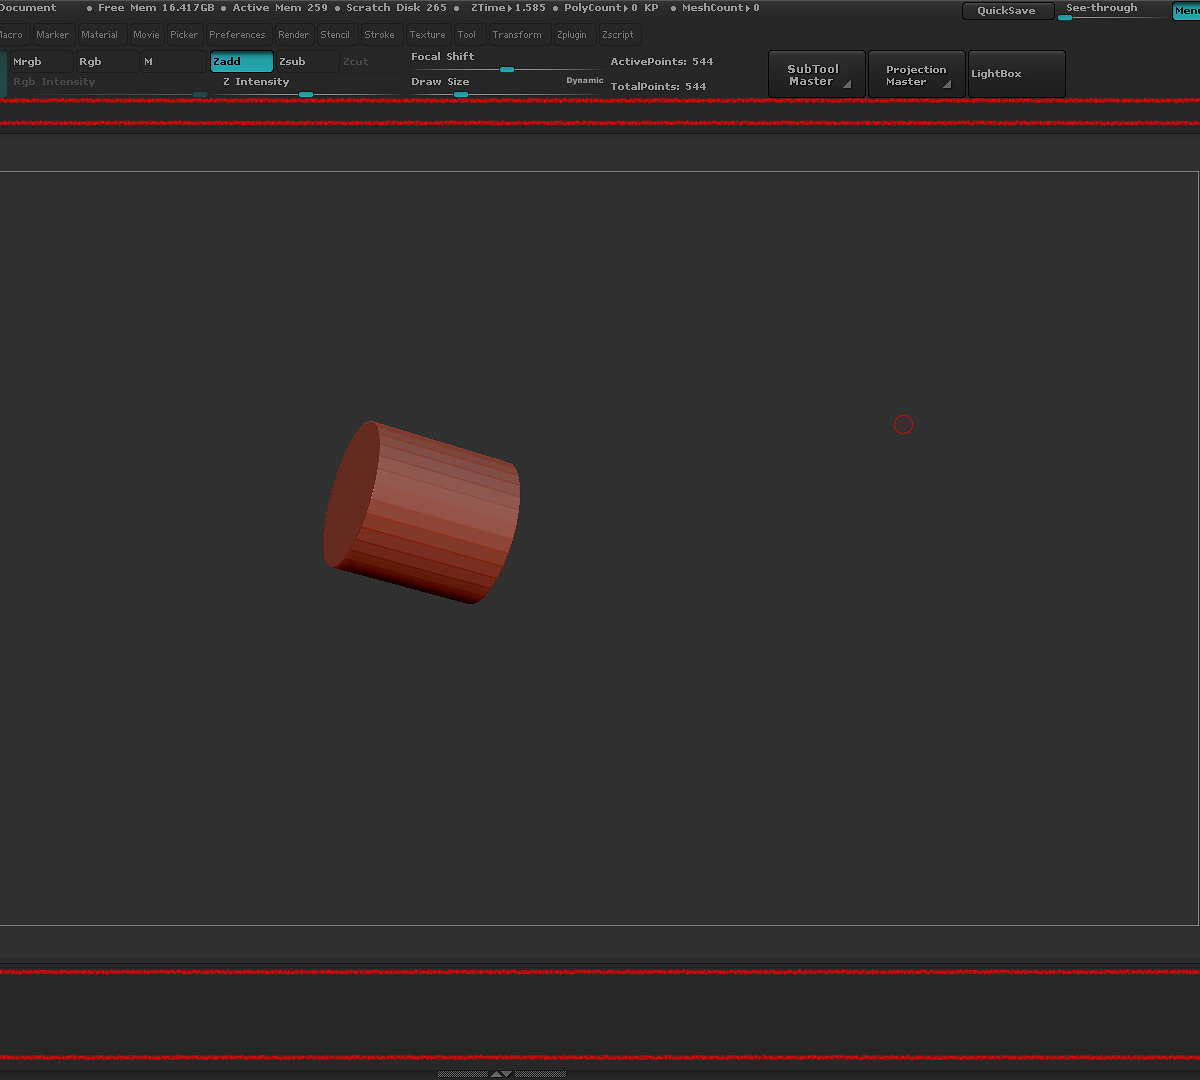Screen dimensions: 1200x1080
Task: Enable Rgb color mode
Action: click(106, 62)
